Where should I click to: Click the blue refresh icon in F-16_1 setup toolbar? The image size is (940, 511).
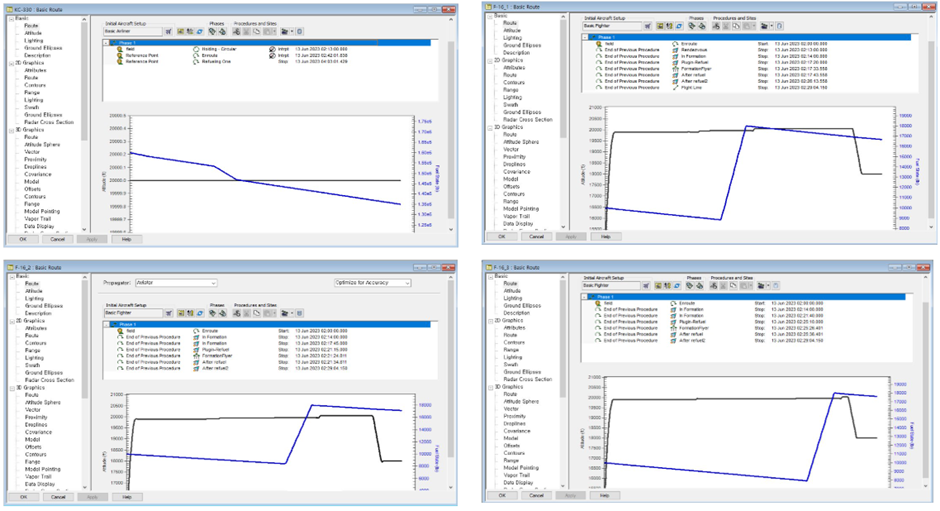[679, 26]
